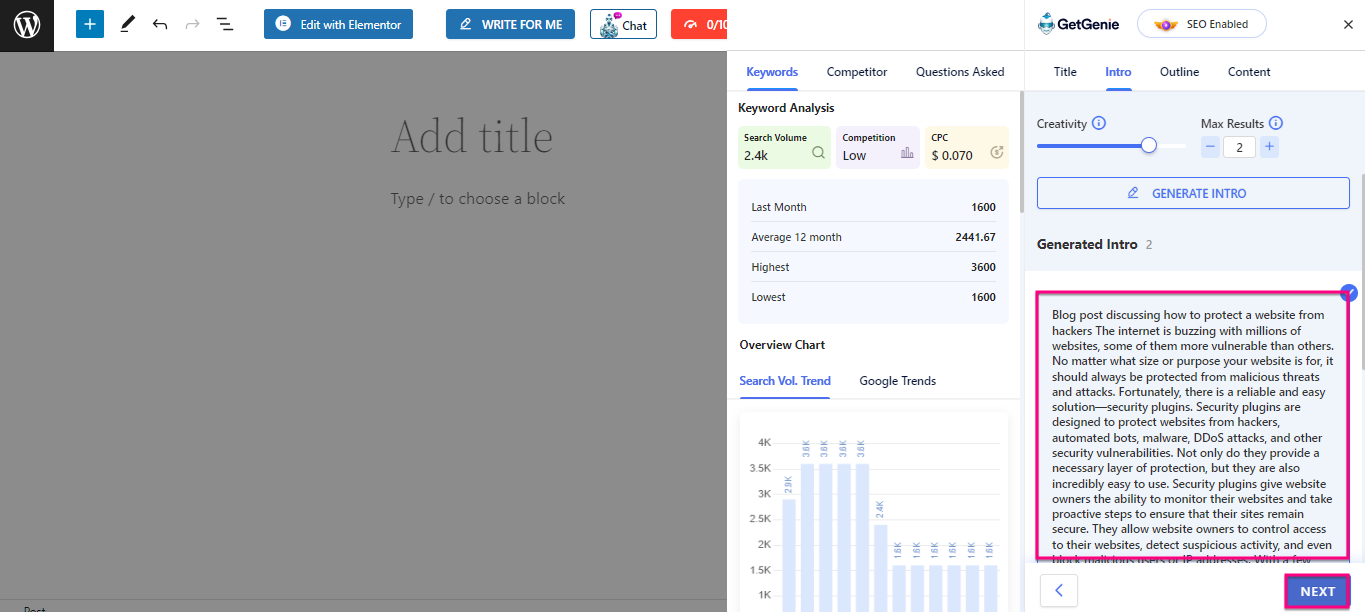Click the Generated Intro heading
The width and height of the screenshot is (1365, 612).
(1087, 244)
